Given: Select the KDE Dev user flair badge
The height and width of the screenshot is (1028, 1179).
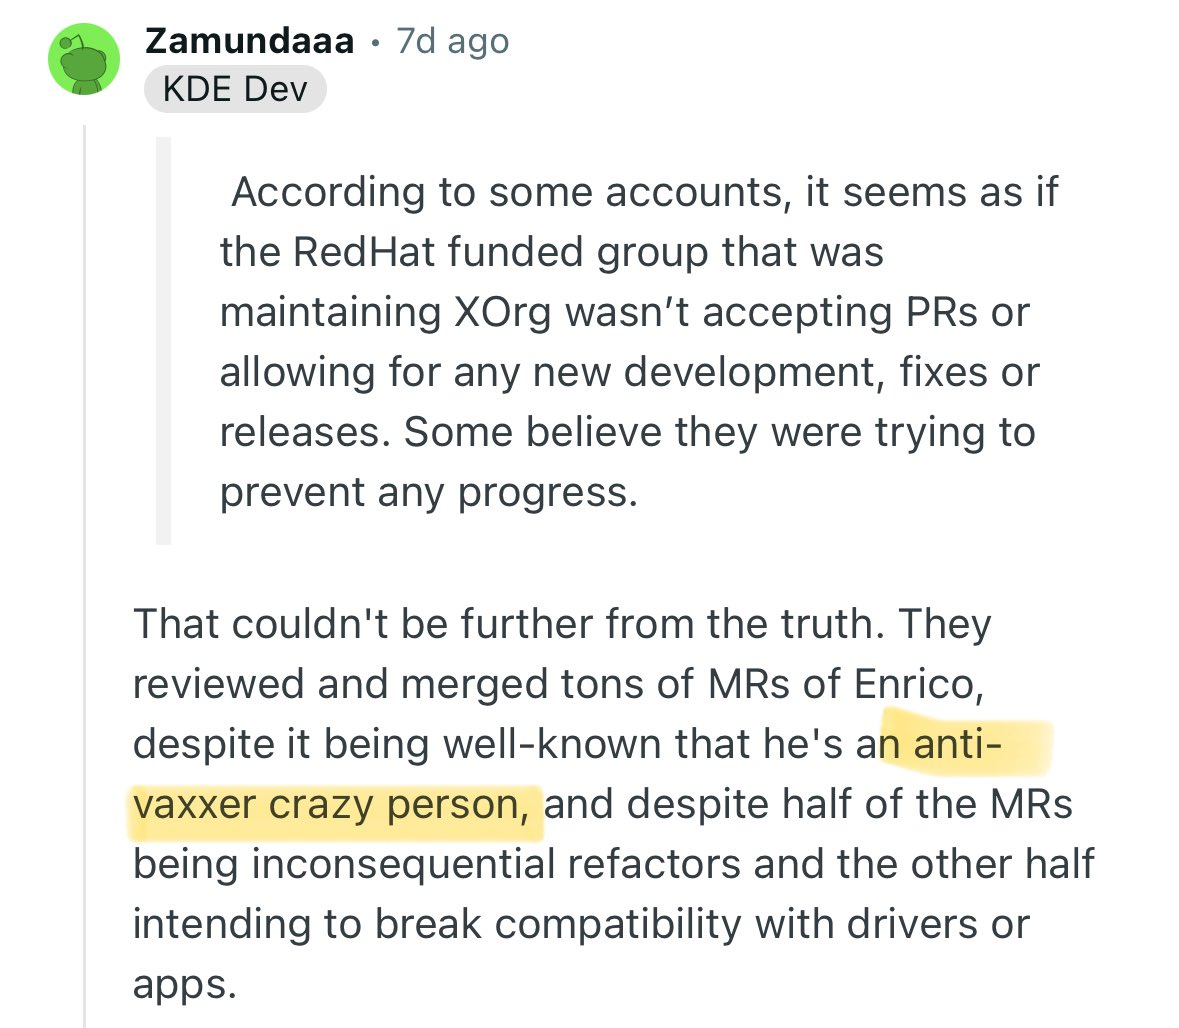Looking at the screenshot, I should [x=235, y=89].
